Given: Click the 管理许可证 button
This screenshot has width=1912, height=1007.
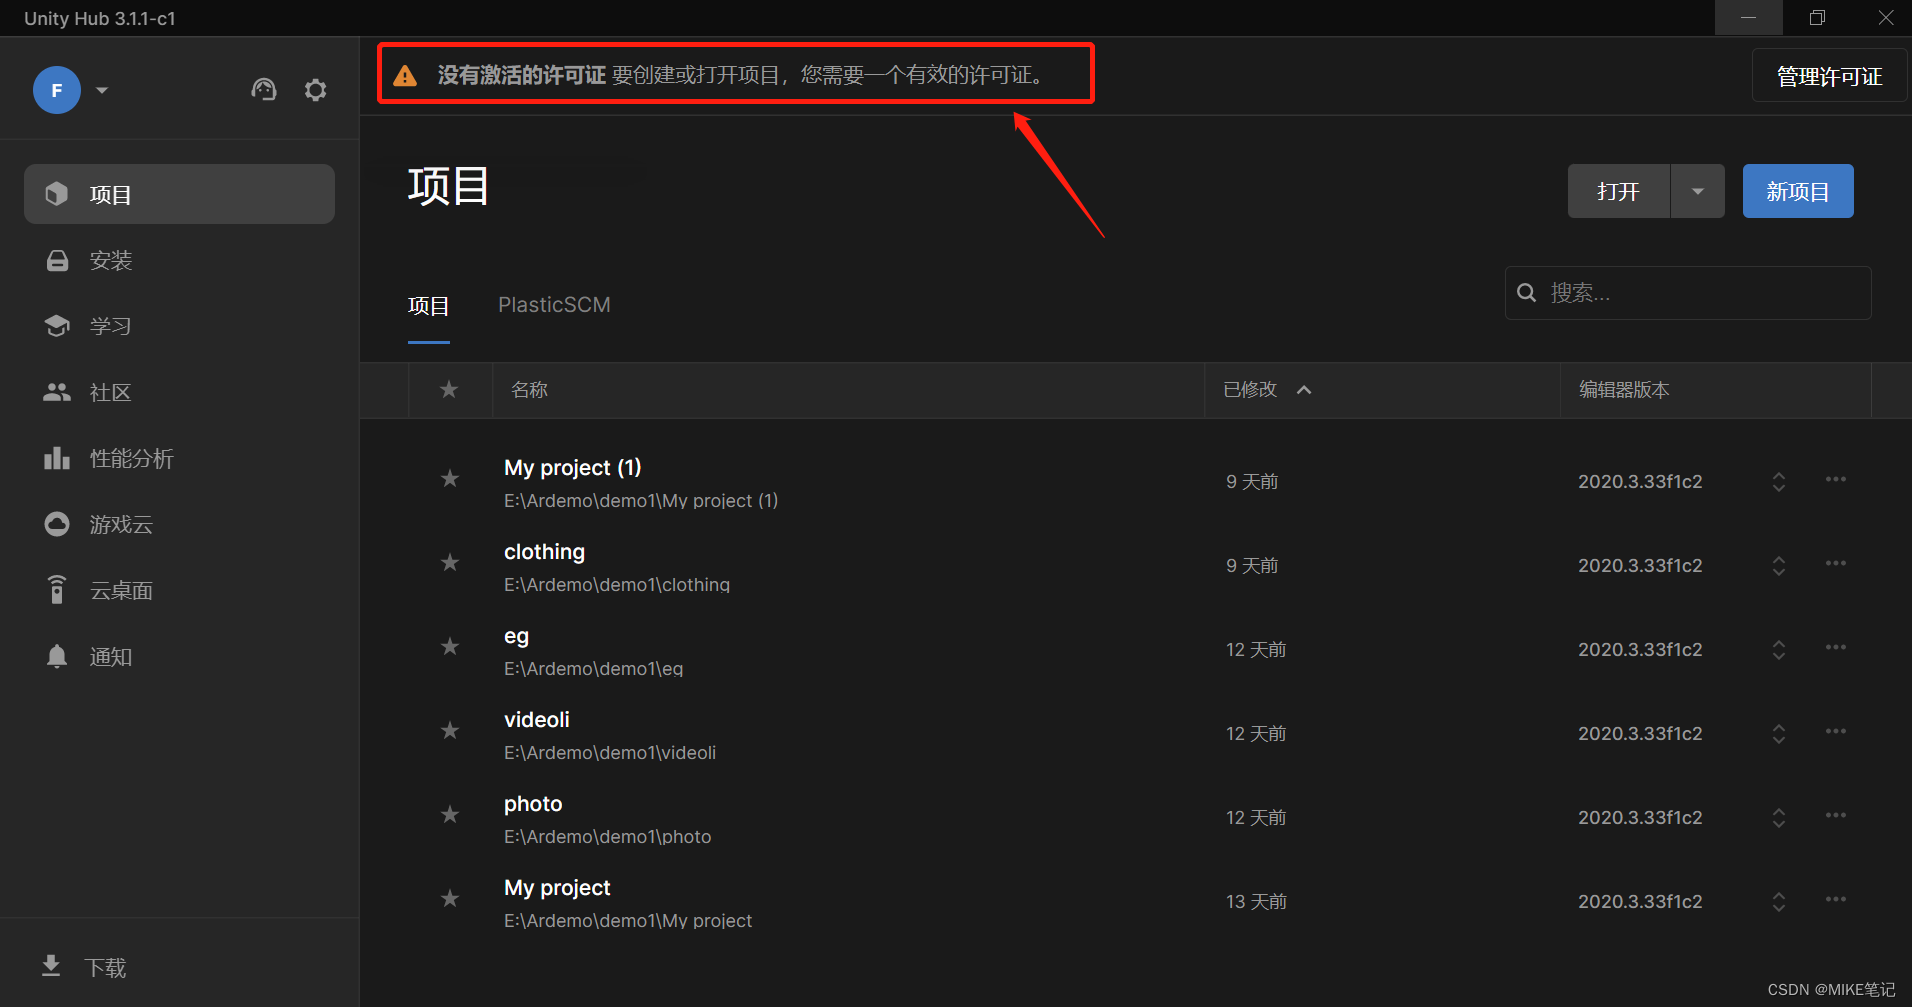Looking at the screenshot, I should click(x=1829, y=76).
